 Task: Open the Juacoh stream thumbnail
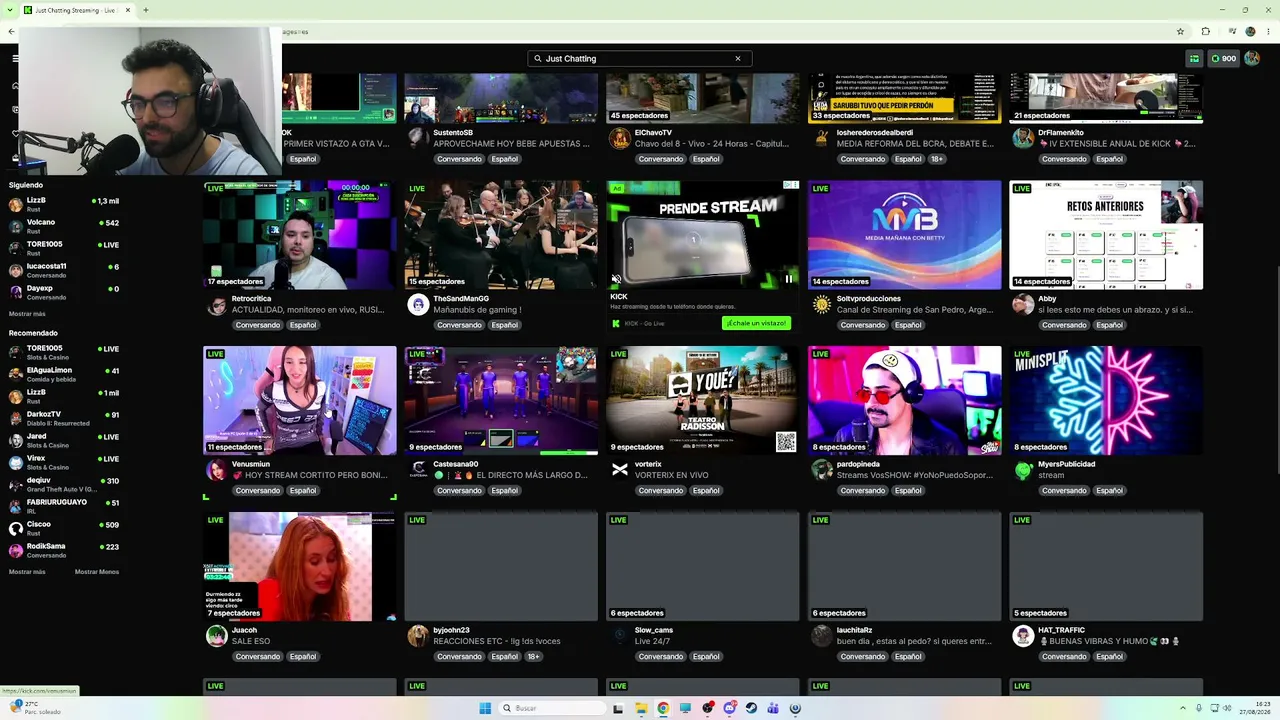click(x=300, y=567)
